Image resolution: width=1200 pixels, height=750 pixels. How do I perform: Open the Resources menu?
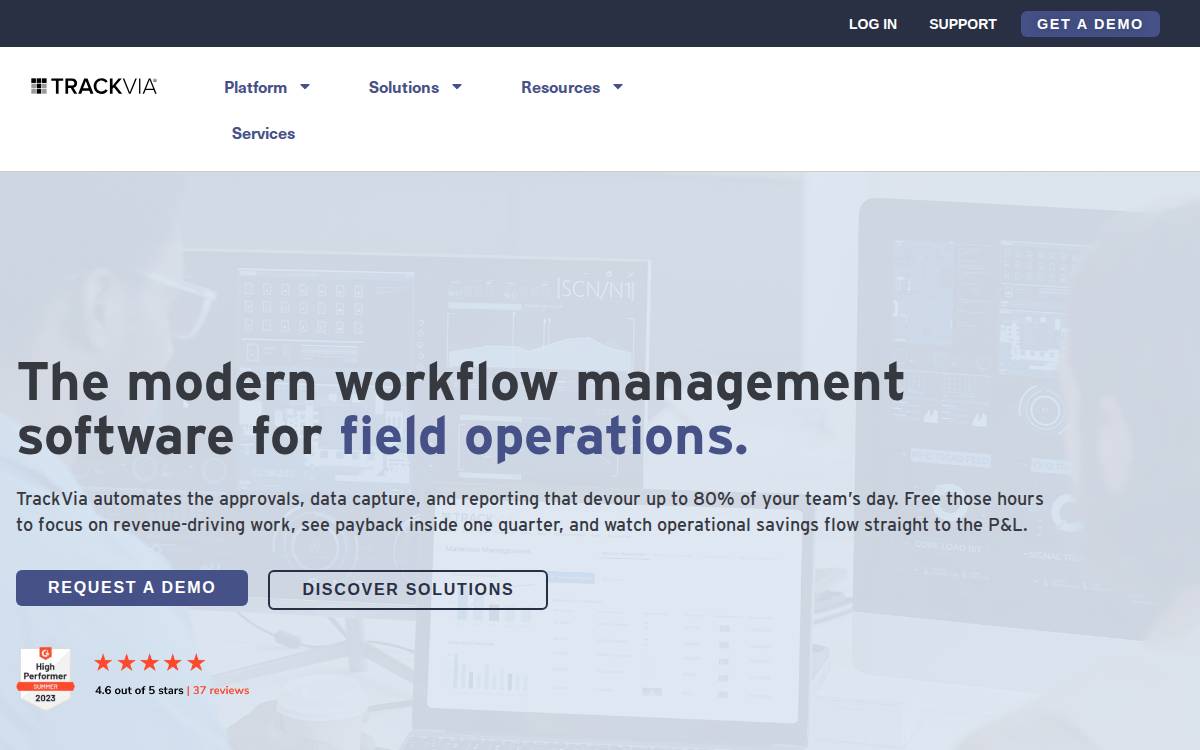(561, 87)
